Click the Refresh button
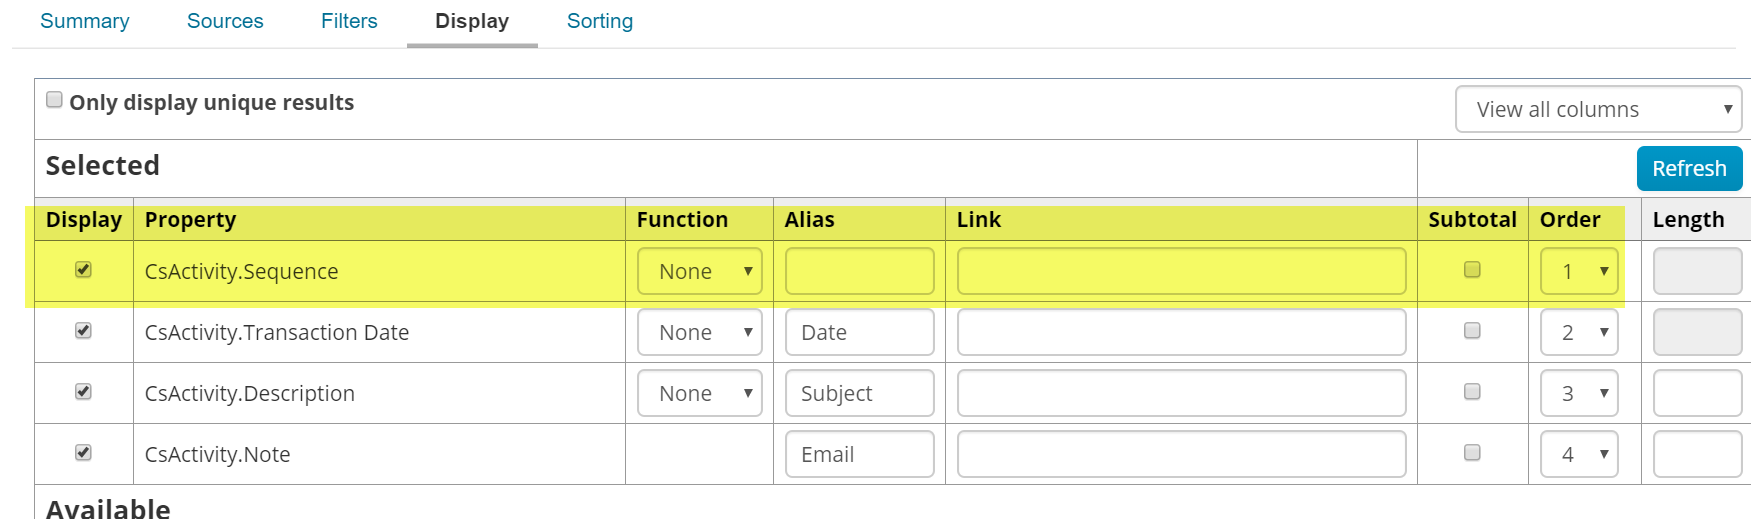 1689,168
